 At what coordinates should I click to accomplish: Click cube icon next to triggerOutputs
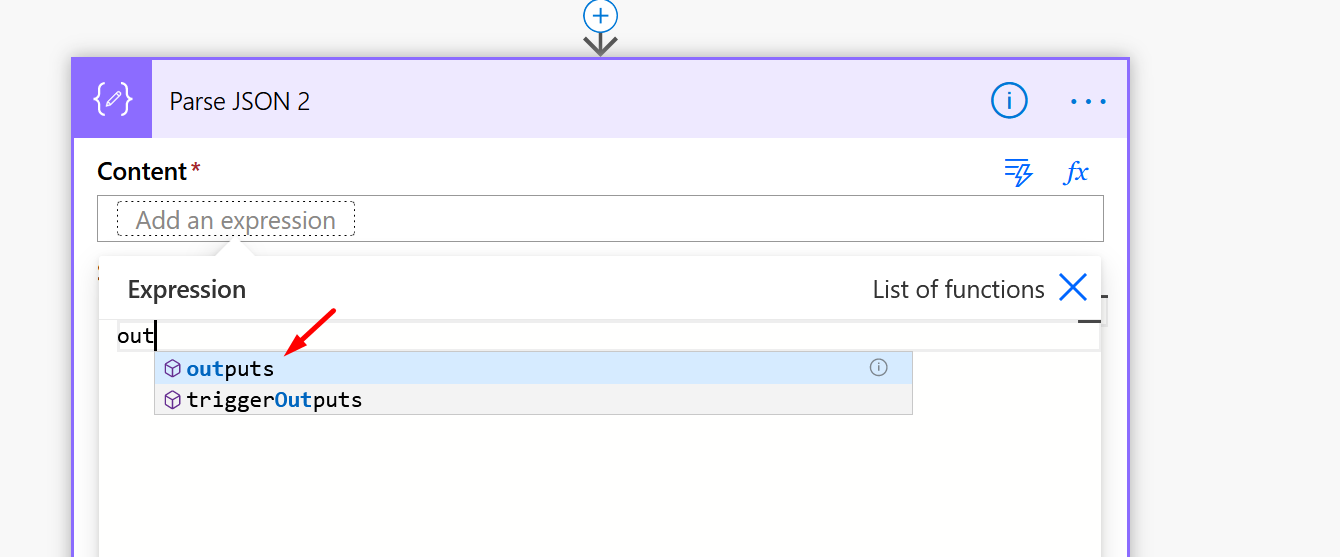point(173,400)
